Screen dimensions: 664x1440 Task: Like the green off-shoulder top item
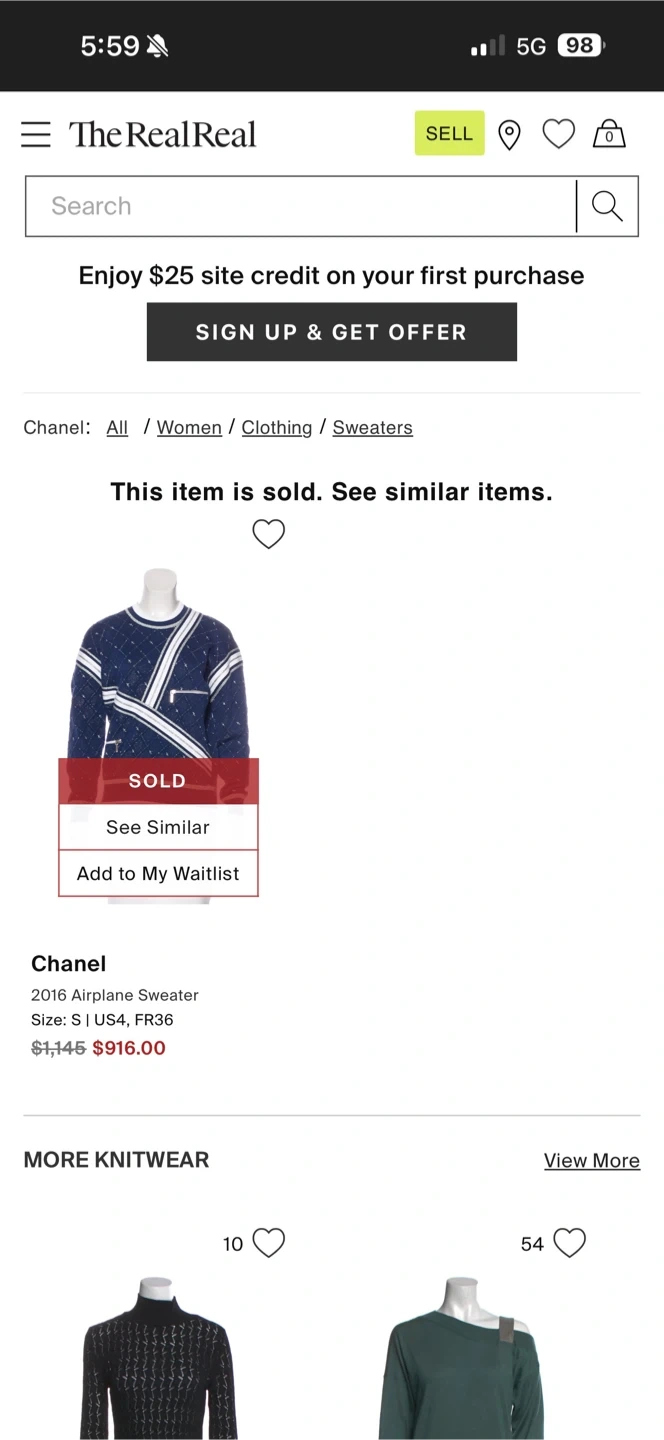coord(569,1243)
